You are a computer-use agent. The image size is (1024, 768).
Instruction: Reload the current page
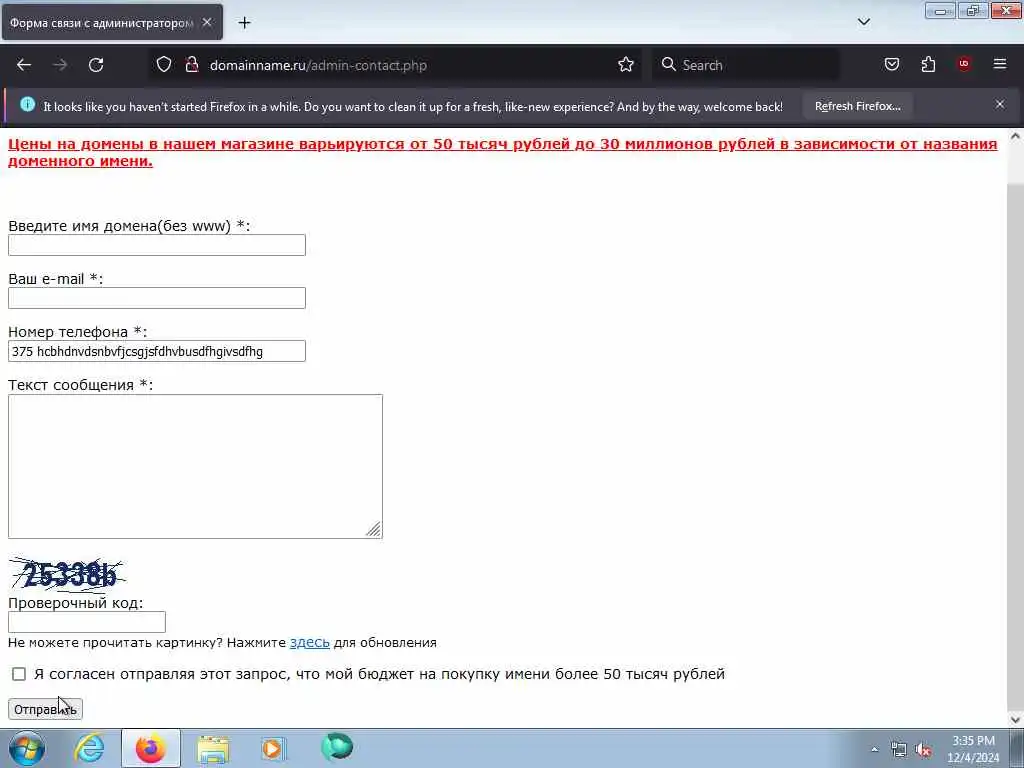point(96,65)
